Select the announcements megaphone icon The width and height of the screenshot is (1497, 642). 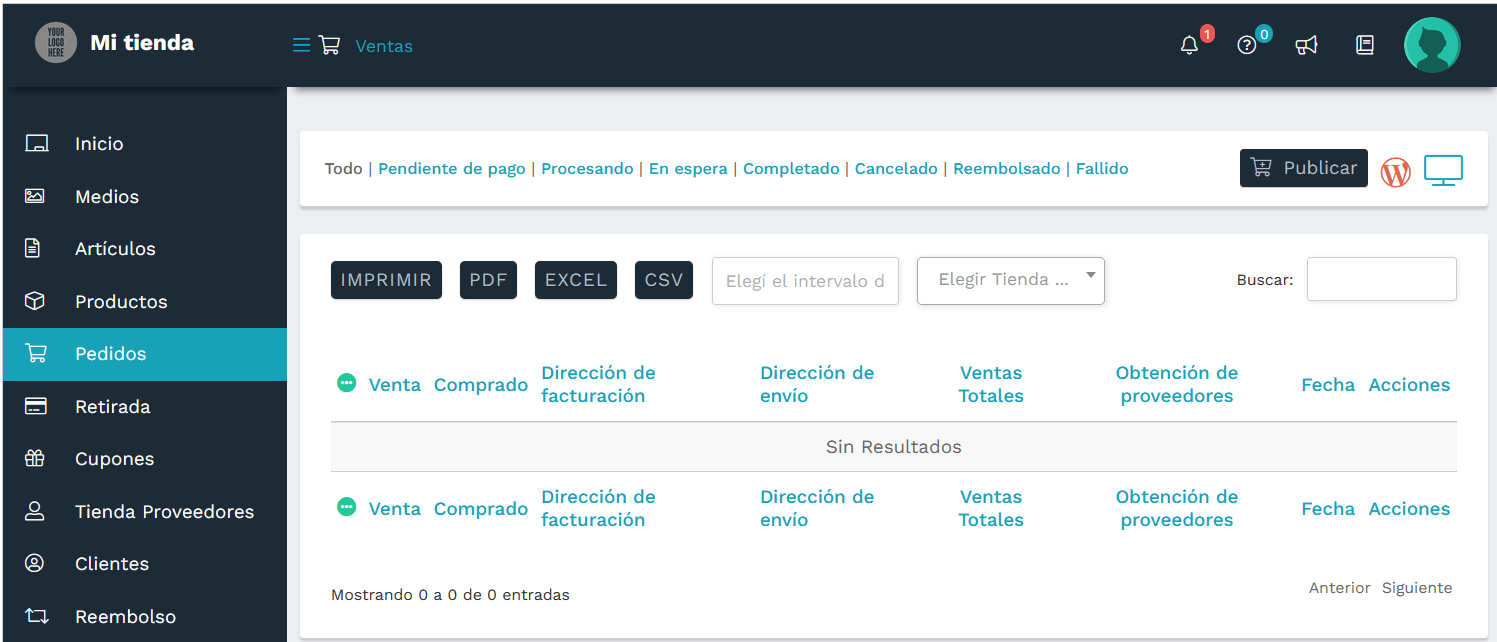point(1307,45)
